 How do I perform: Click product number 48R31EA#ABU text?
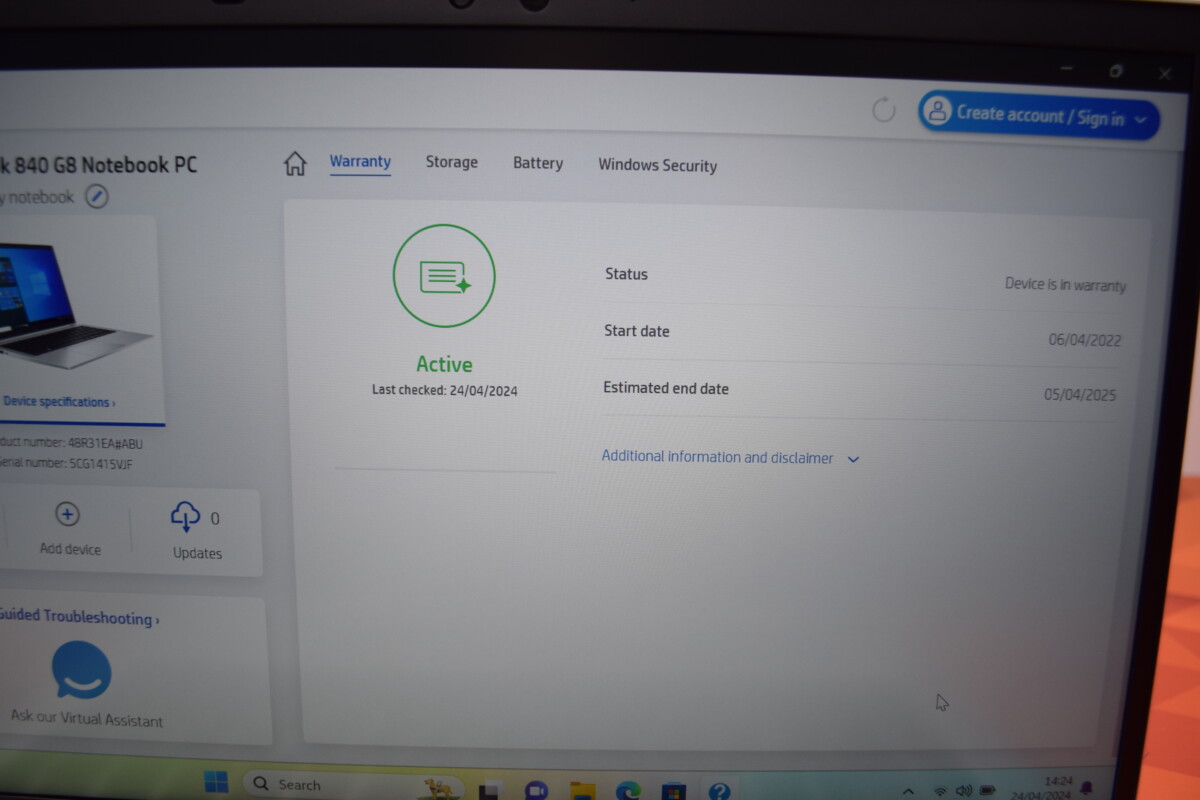click(71, 444)
